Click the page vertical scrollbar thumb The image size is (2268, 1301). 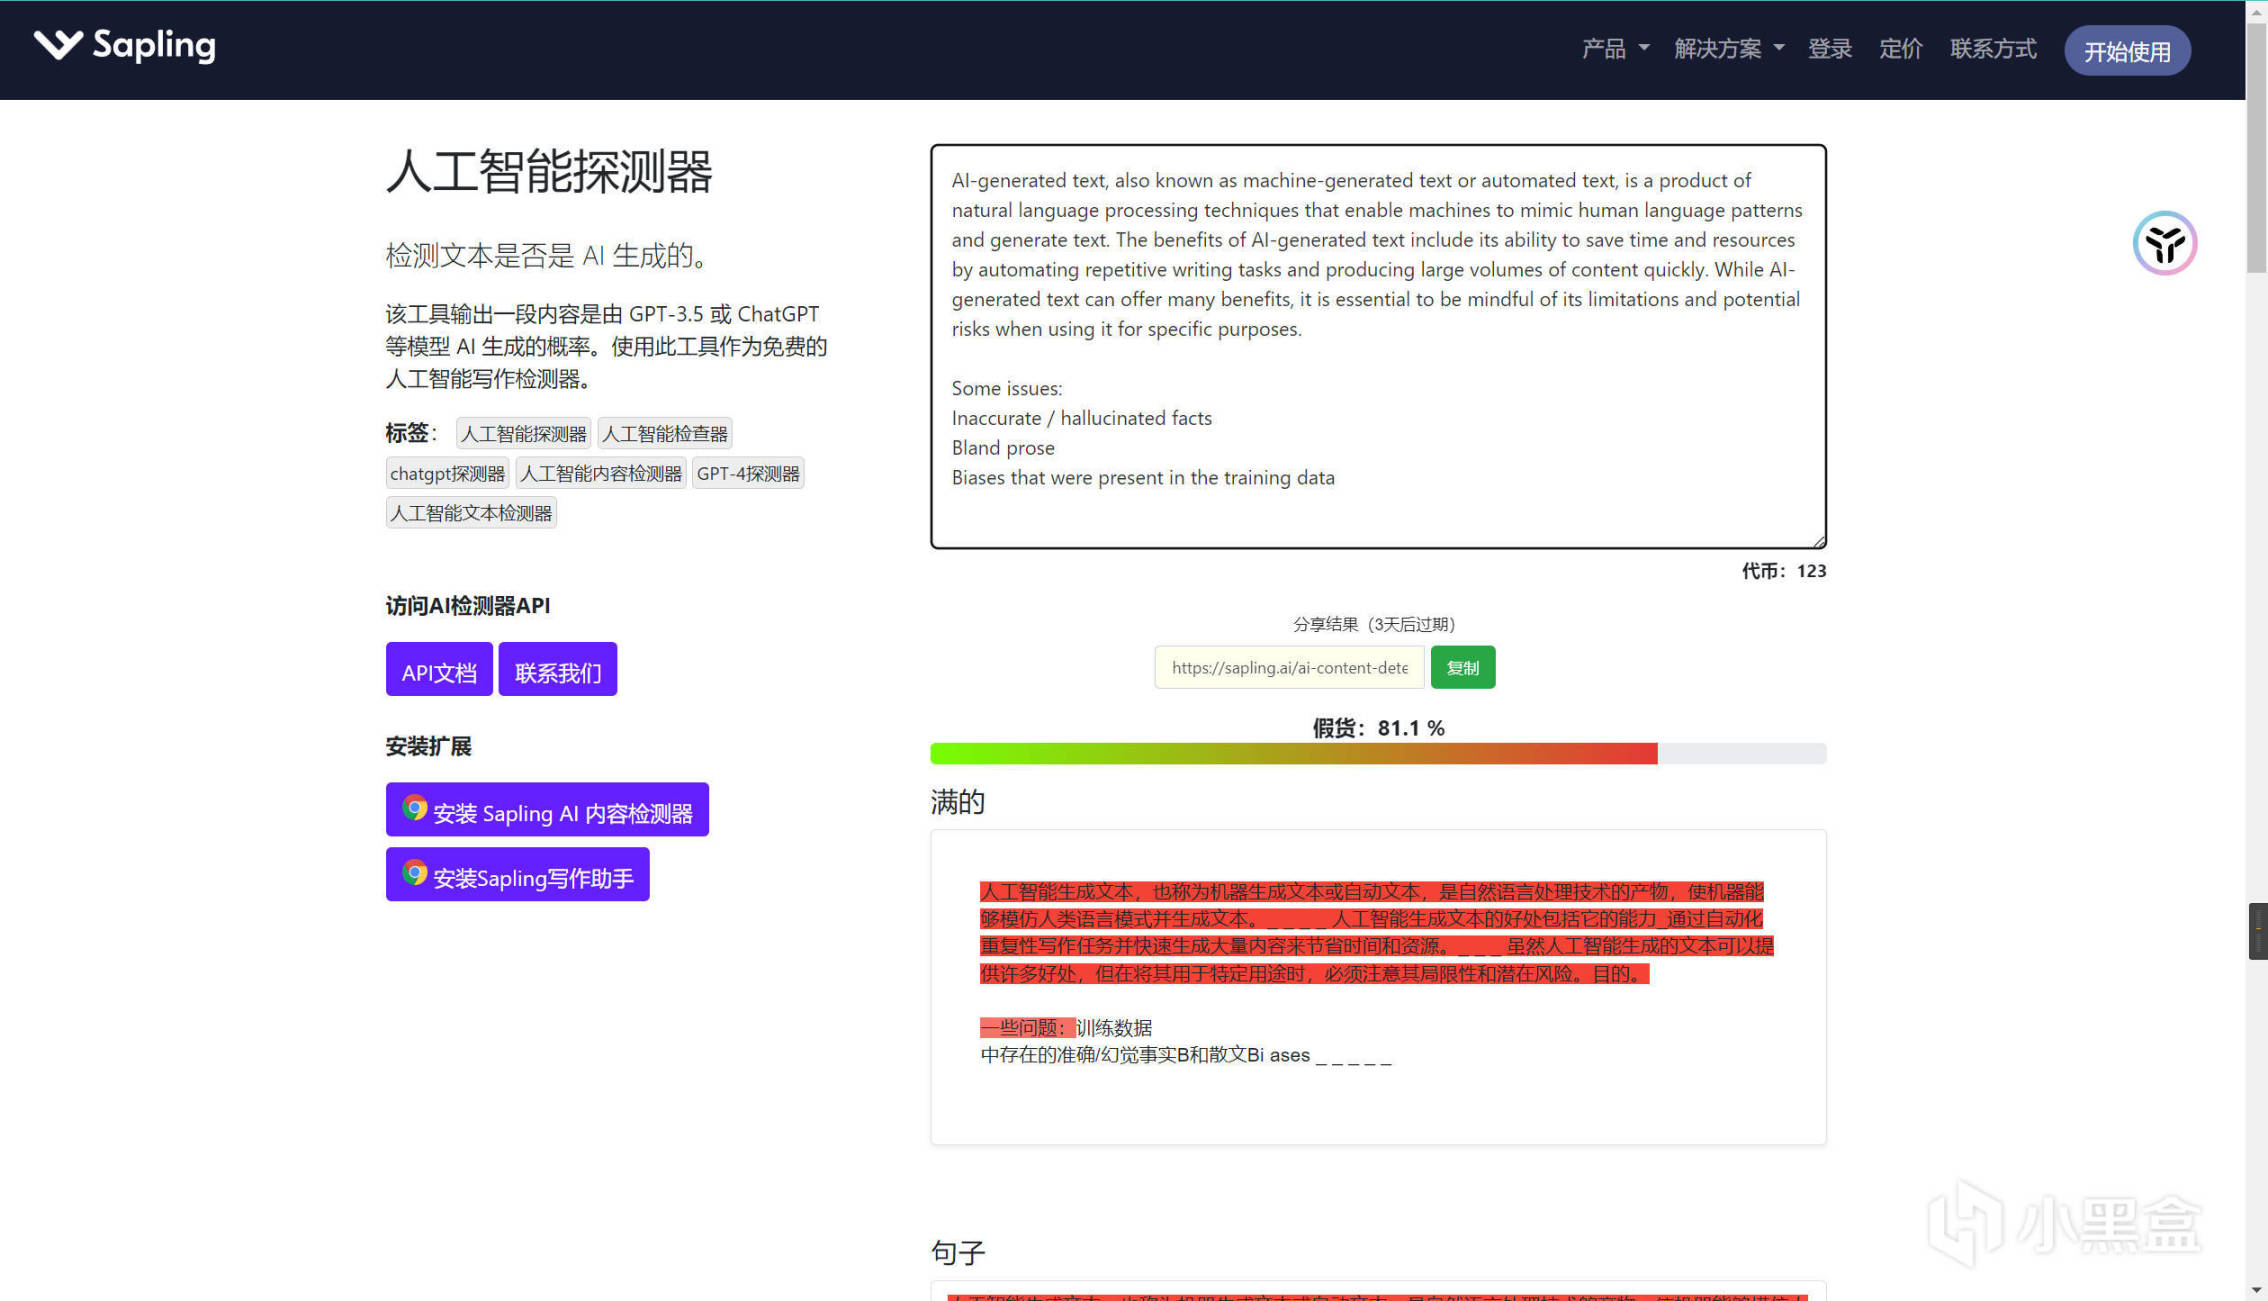2257,148
